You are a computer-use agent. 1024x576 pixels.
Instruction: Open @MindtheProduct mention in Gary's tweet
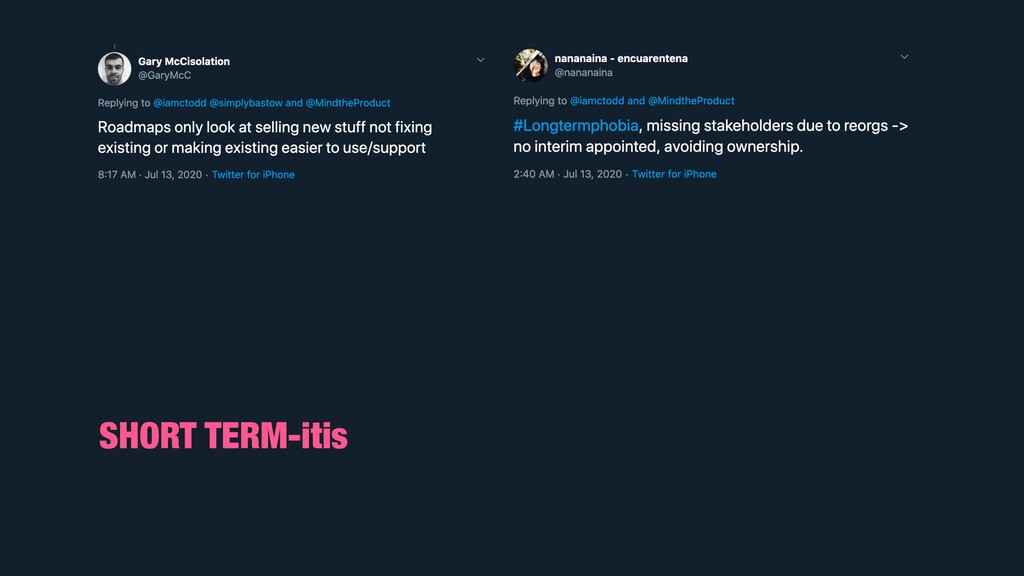coord(348,103)
